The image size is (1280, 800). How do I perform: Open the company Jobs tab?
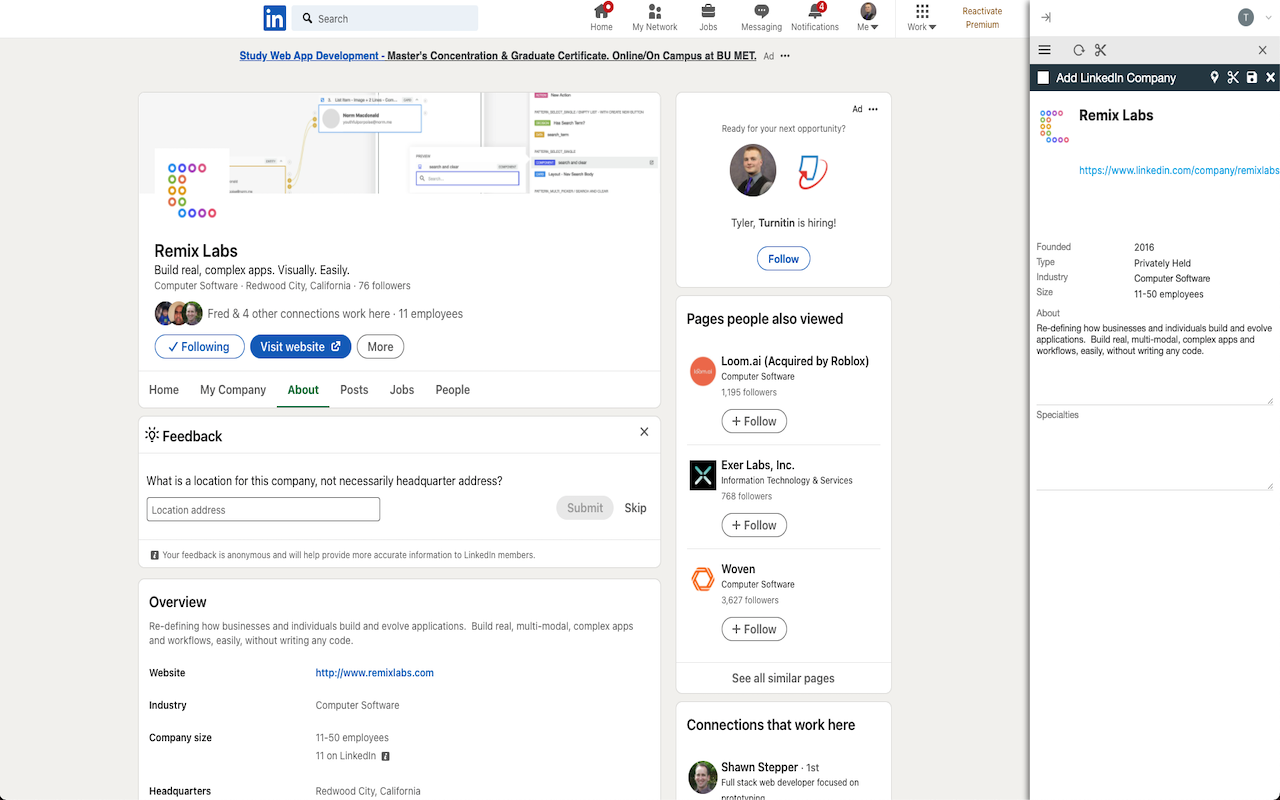point(402,390)
